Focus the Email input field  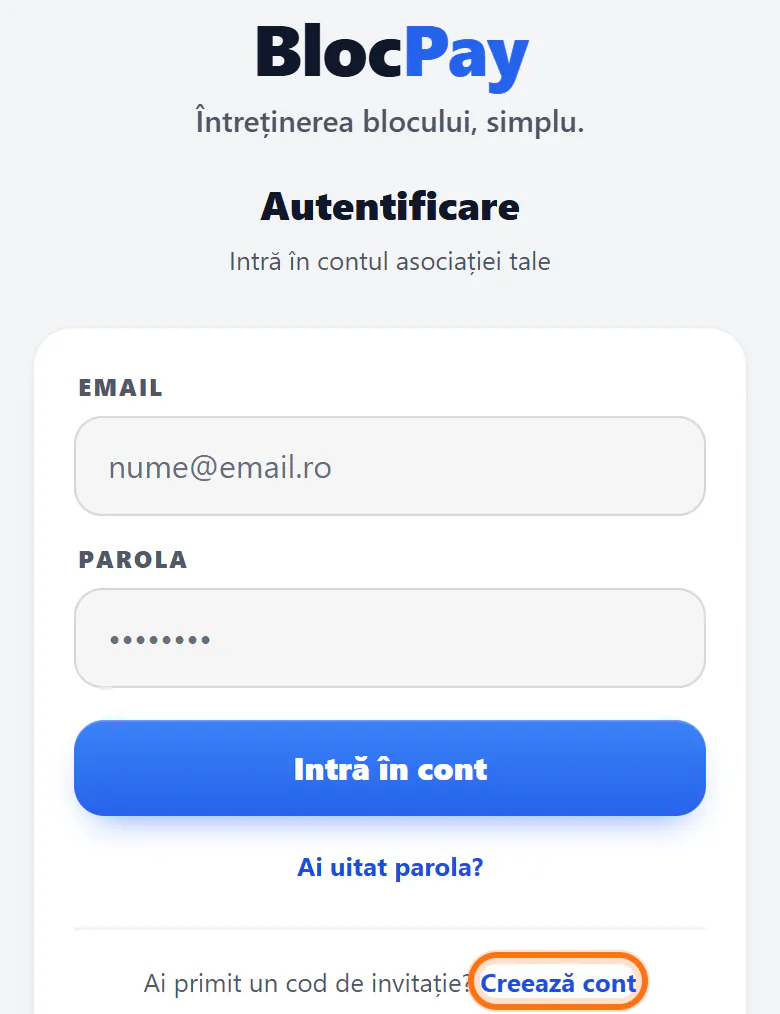(x=390, y=466)
